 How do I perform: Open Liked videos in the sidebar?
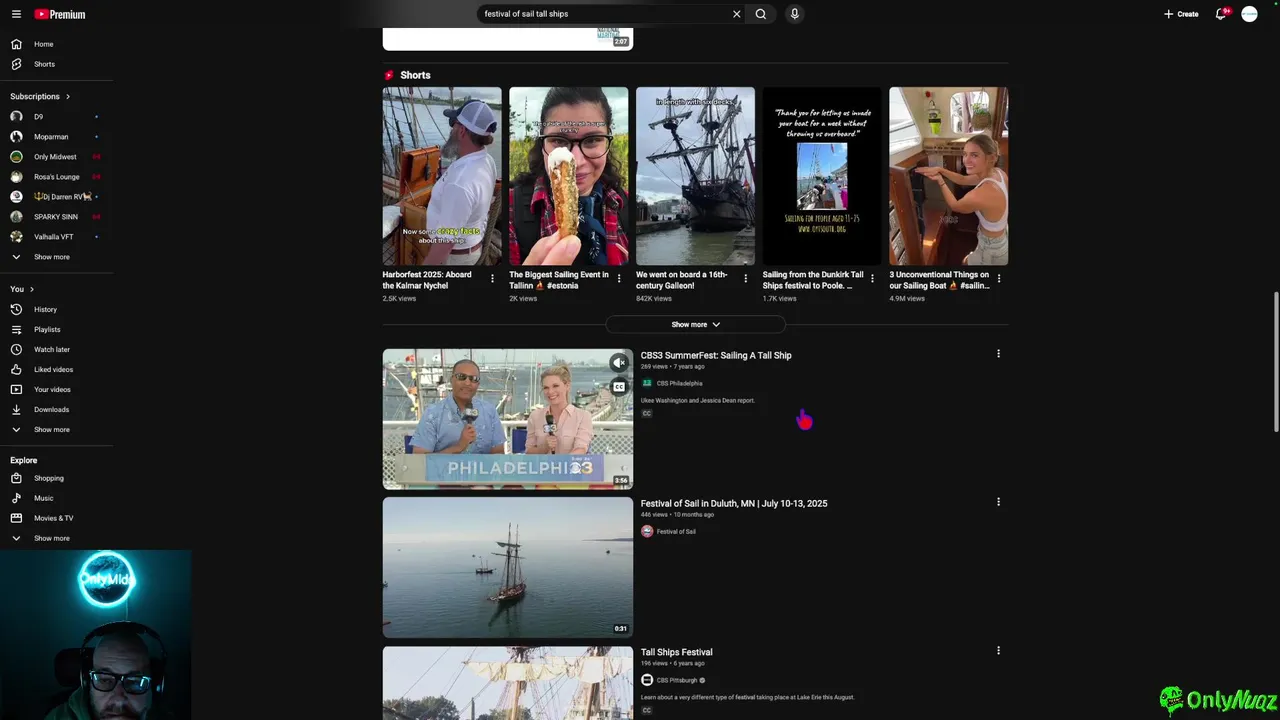coord(56,370)
